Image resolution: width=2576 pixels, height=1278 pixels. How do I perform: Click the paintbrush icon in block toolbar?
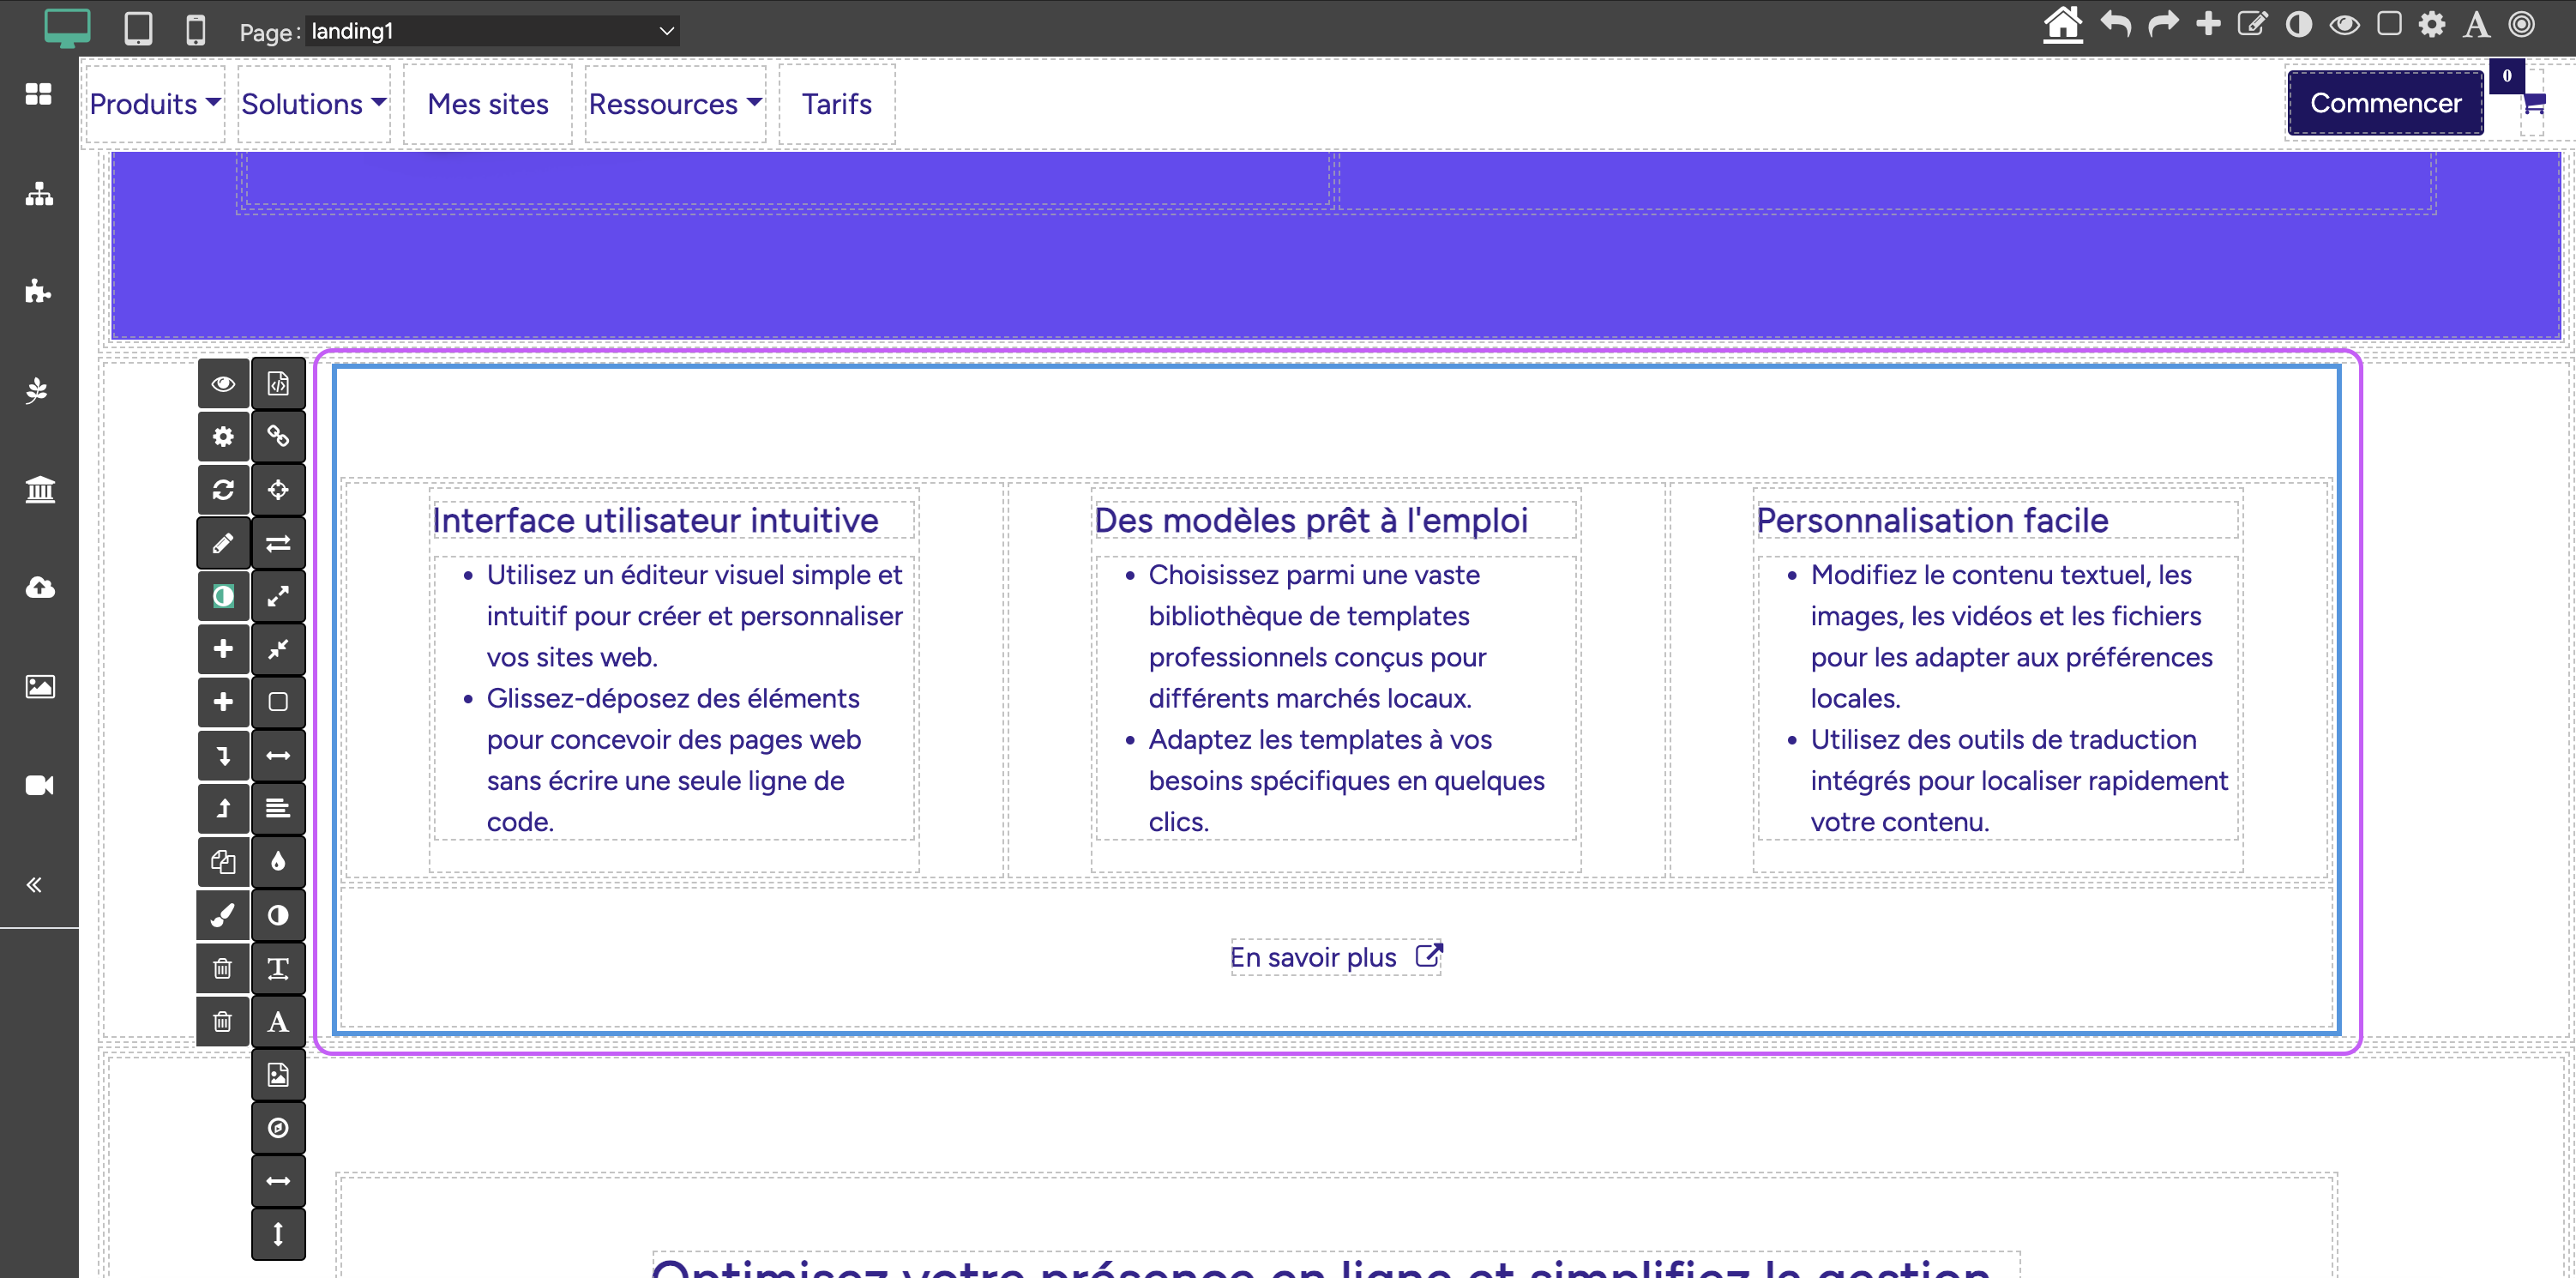click(x=223, y=915)
